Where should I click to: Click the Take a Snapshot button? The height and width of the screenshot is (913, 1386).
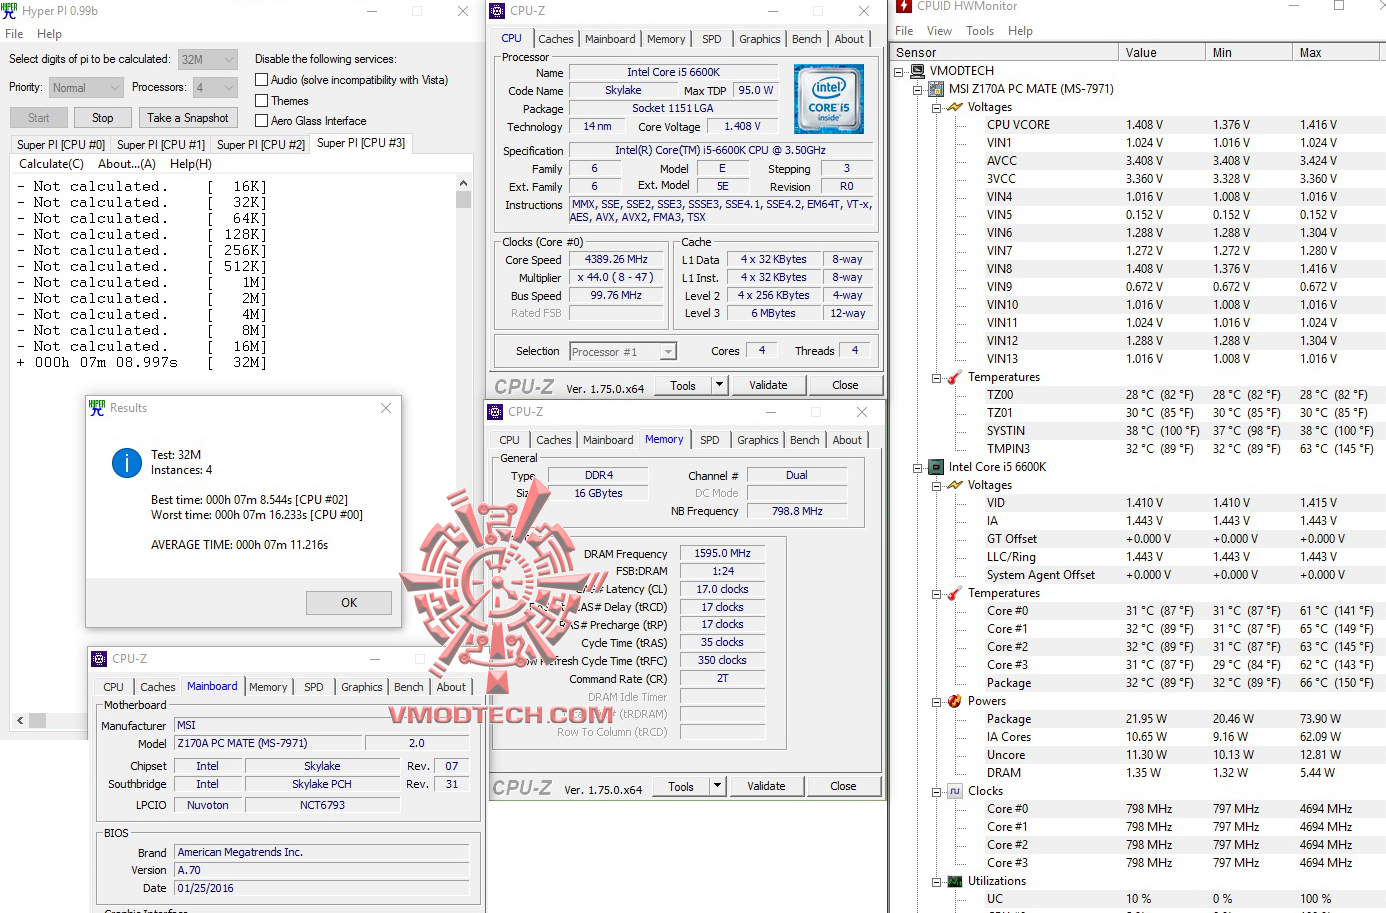[x=188, y=118]
